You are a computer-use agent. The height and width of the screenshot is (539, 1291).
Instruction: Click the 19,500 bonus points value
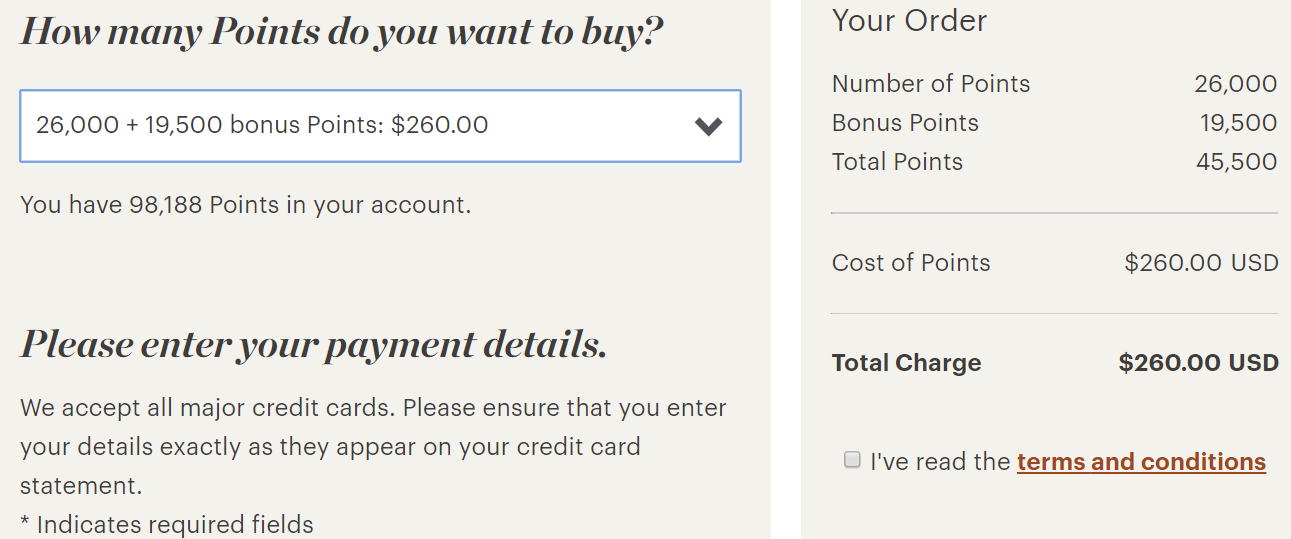(1238, 123)
